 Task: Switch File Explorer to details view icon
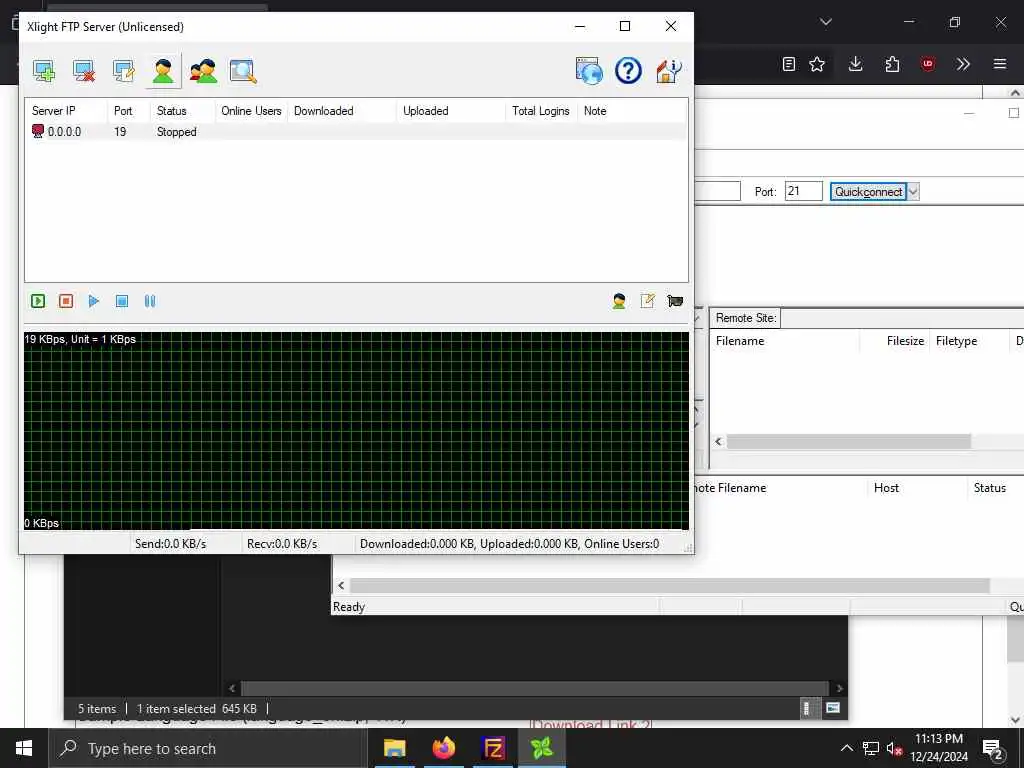[x=807, y=708]
